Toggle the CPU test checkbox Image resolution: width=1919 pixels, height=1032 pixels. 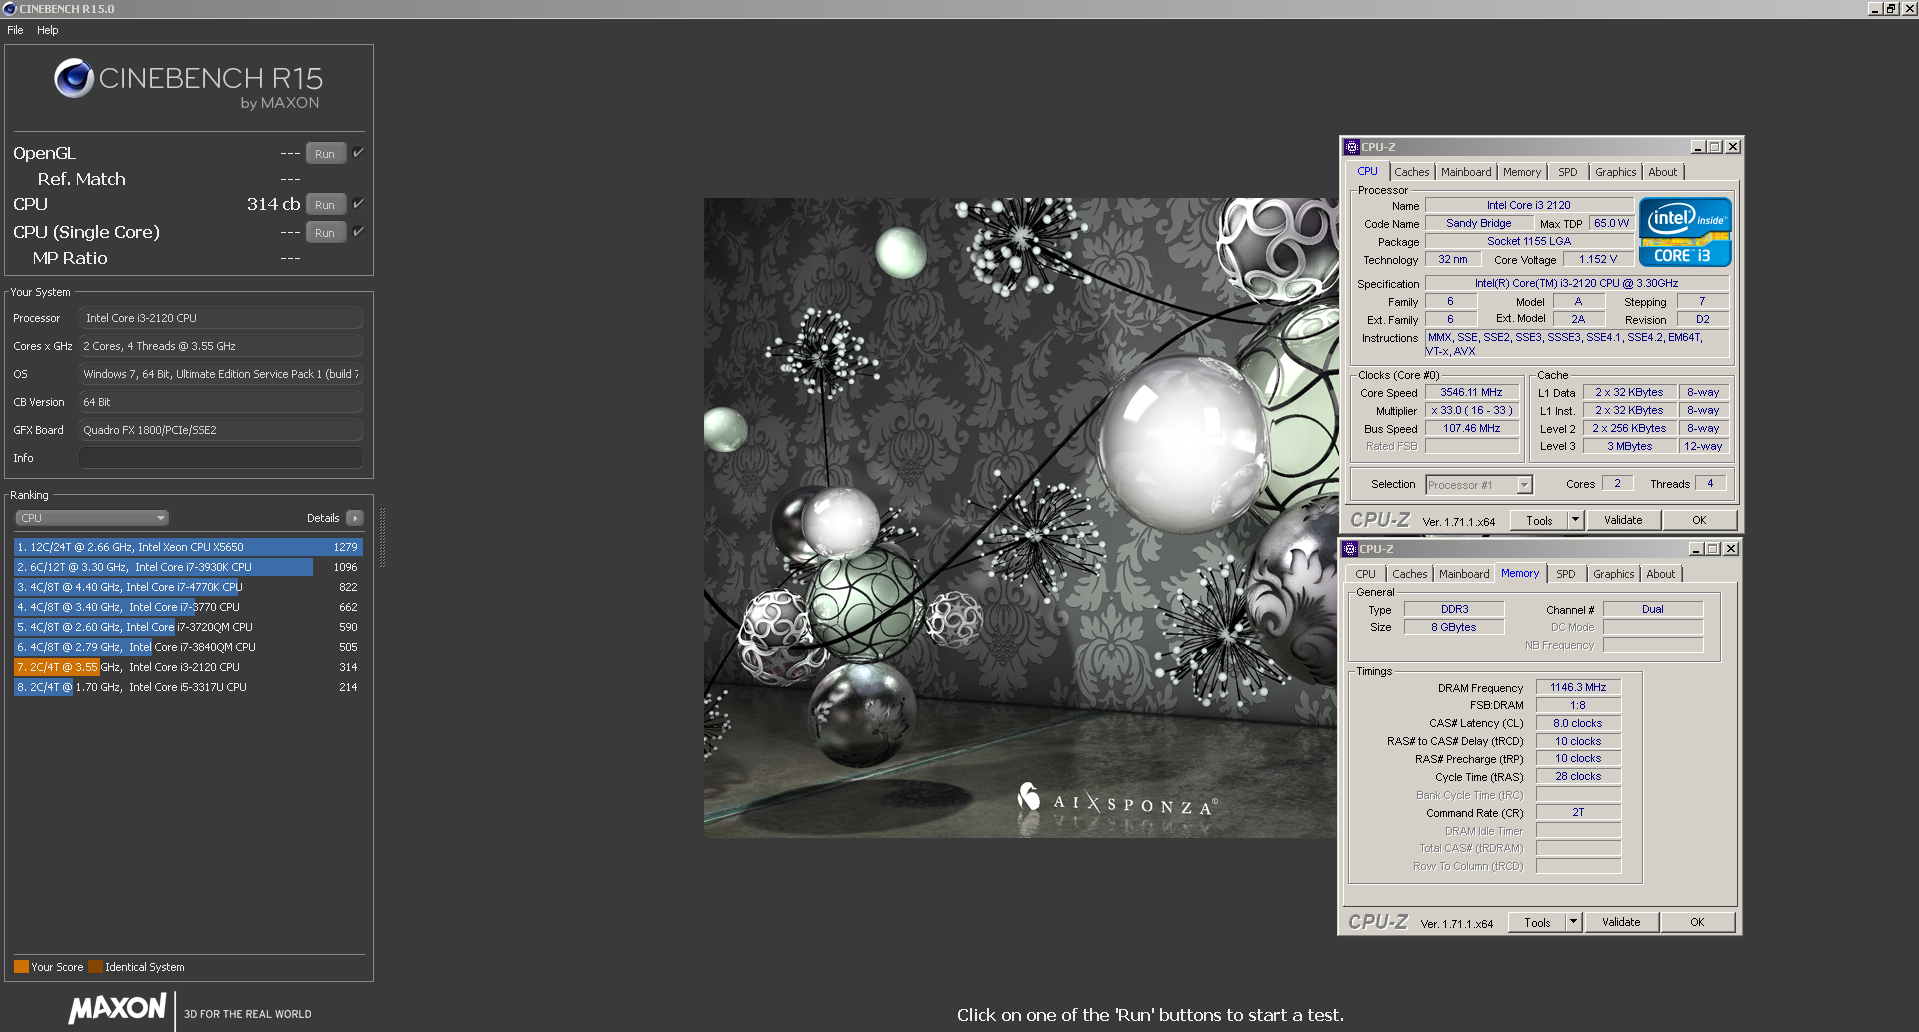click(x=358, y=204)
